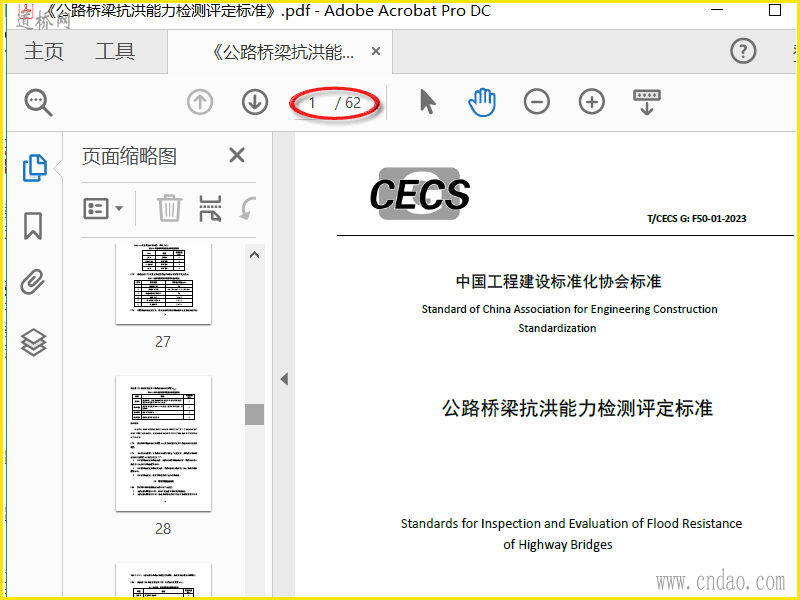Open thumbnail panel options dropdown
Image resolution: width=800 pixels, height=600 pixels.
[103, 208]
